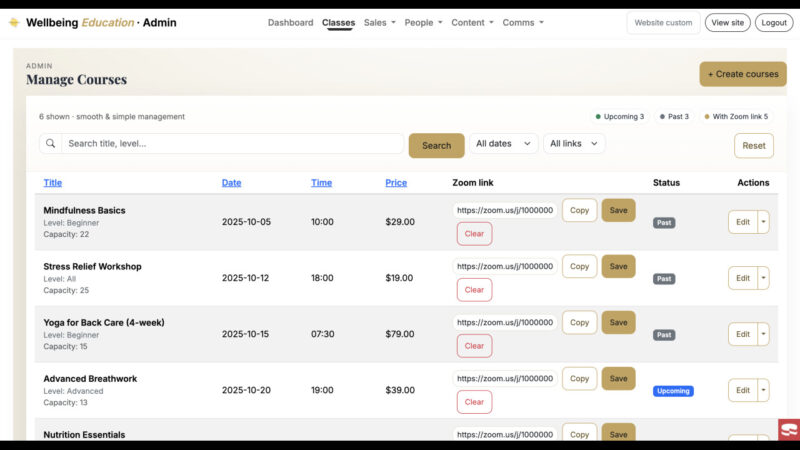The image size is (800, 450).
Task: Click the Yoga for Back Care Zoom link field
Action: [505, 322]
